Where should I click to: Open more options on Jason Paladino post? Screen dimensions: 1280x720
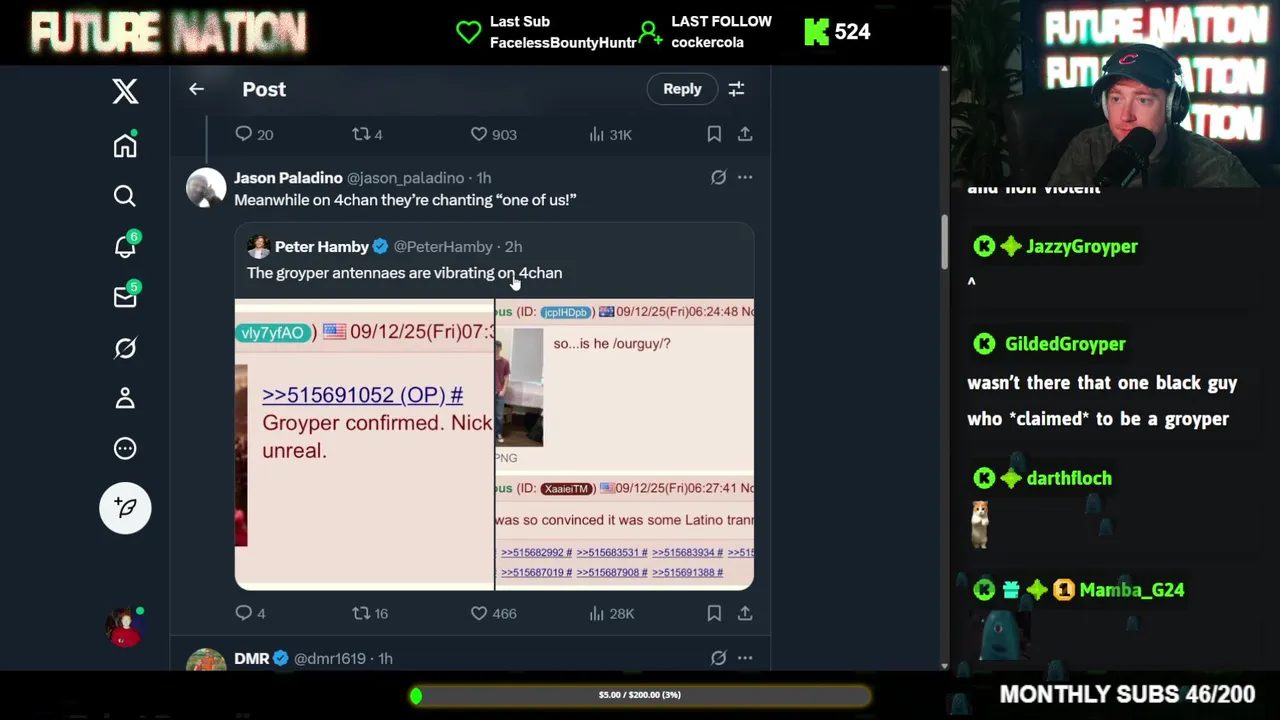tap(745, 178)
